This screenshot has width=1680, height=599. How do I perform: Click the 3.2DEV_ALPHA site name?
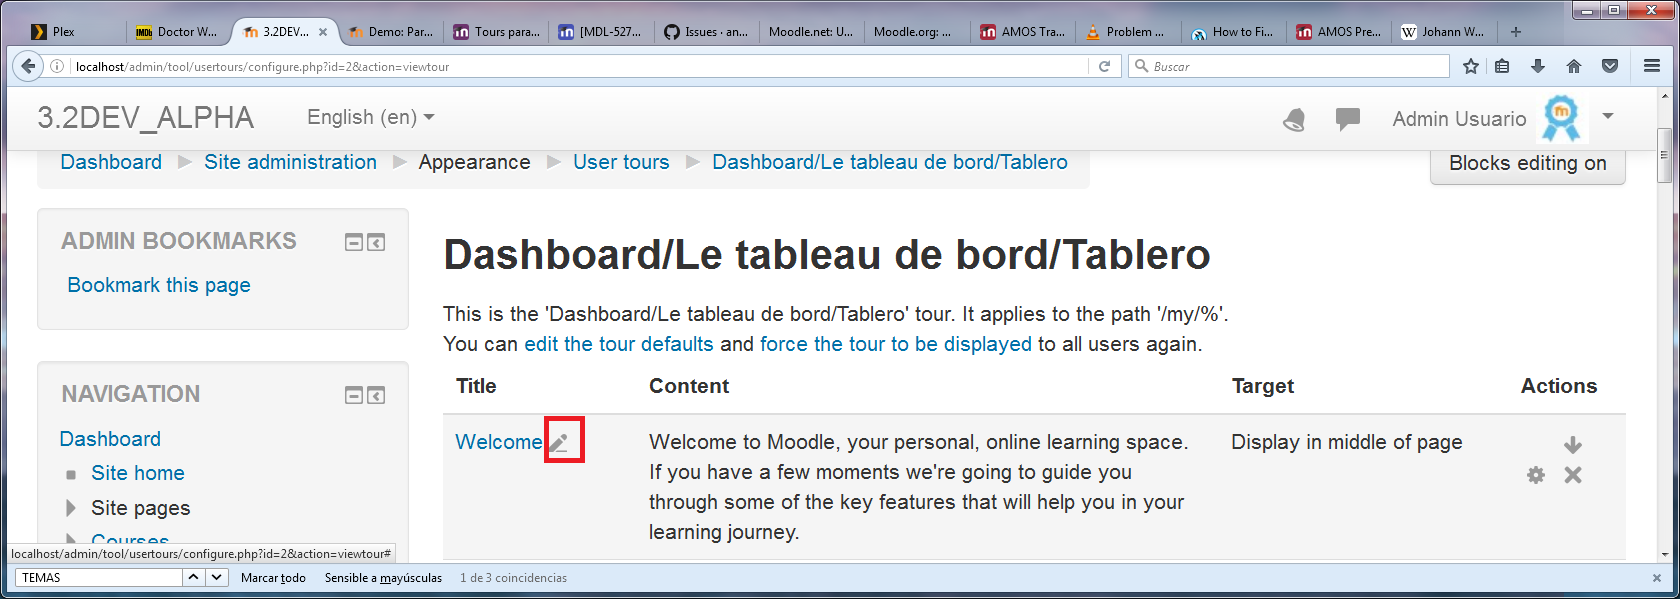[x=146, y=118]
